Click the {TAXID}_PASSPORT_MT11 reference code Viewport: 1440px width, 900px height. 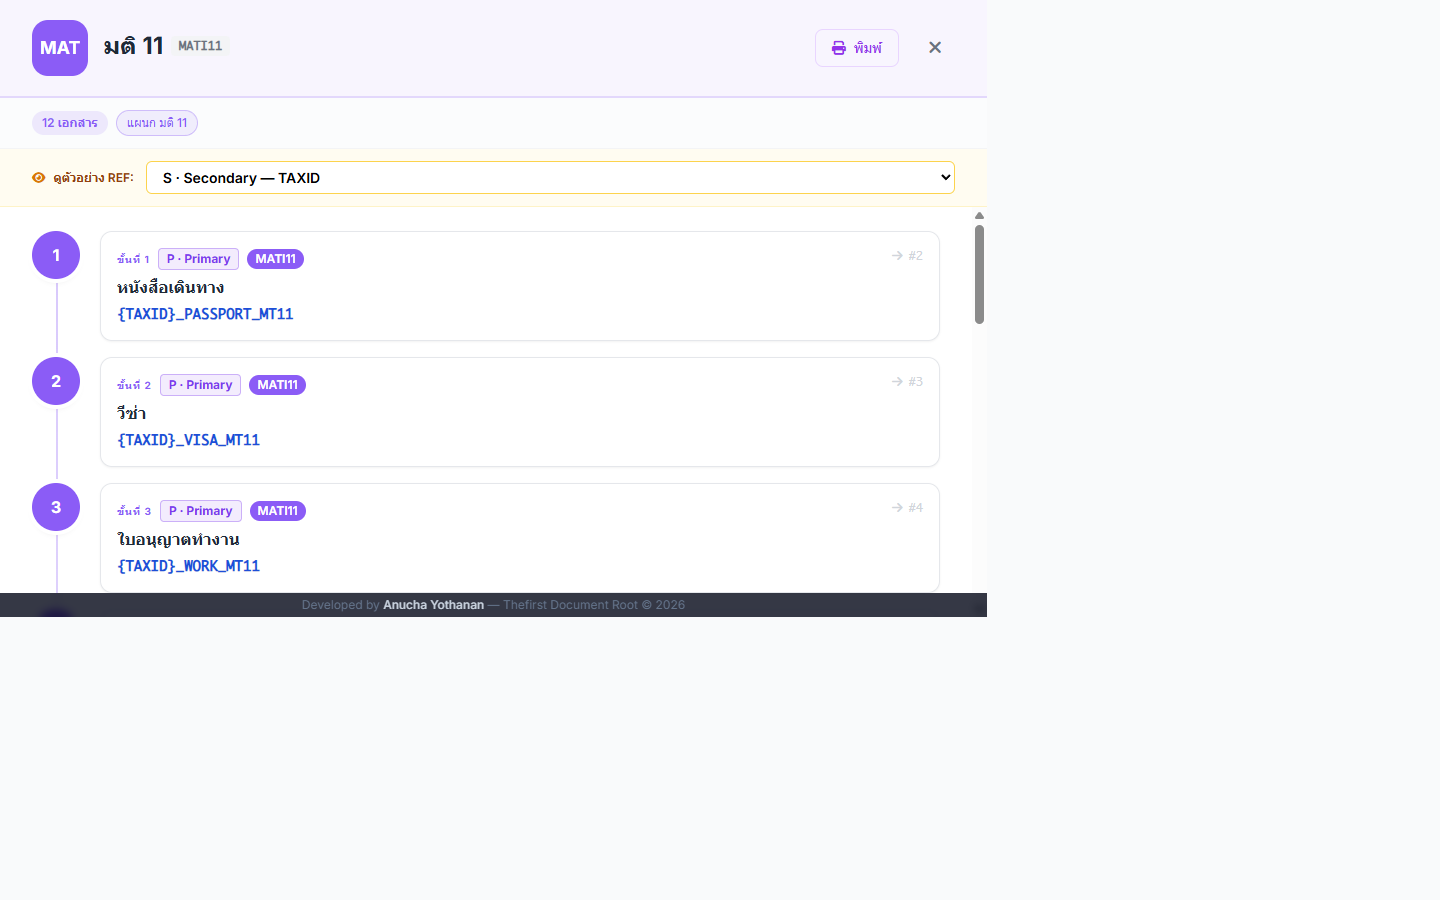pos(205,314)
